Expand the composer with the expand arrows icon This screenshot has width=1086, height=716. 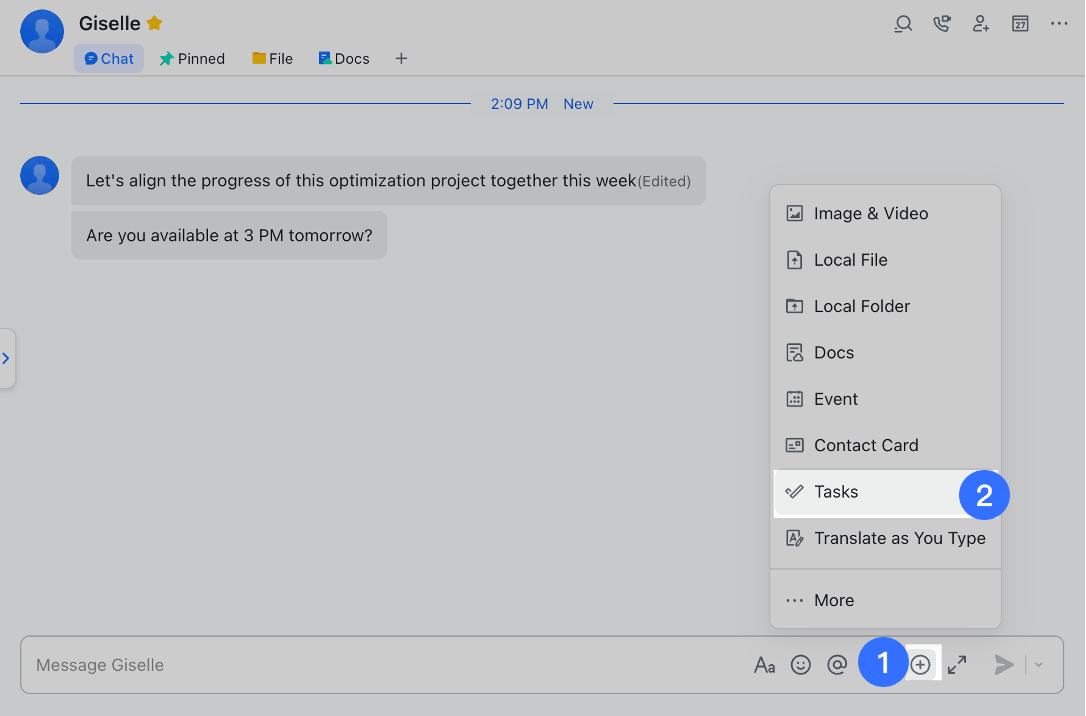(x=956, y=664)
